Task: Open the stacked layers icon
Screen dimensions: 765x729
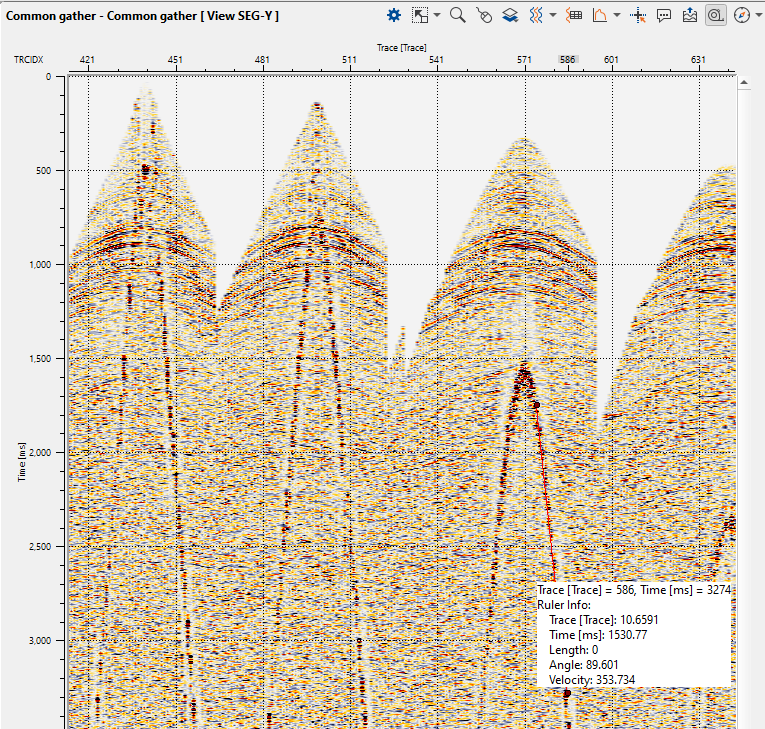Action: [510, 15]
